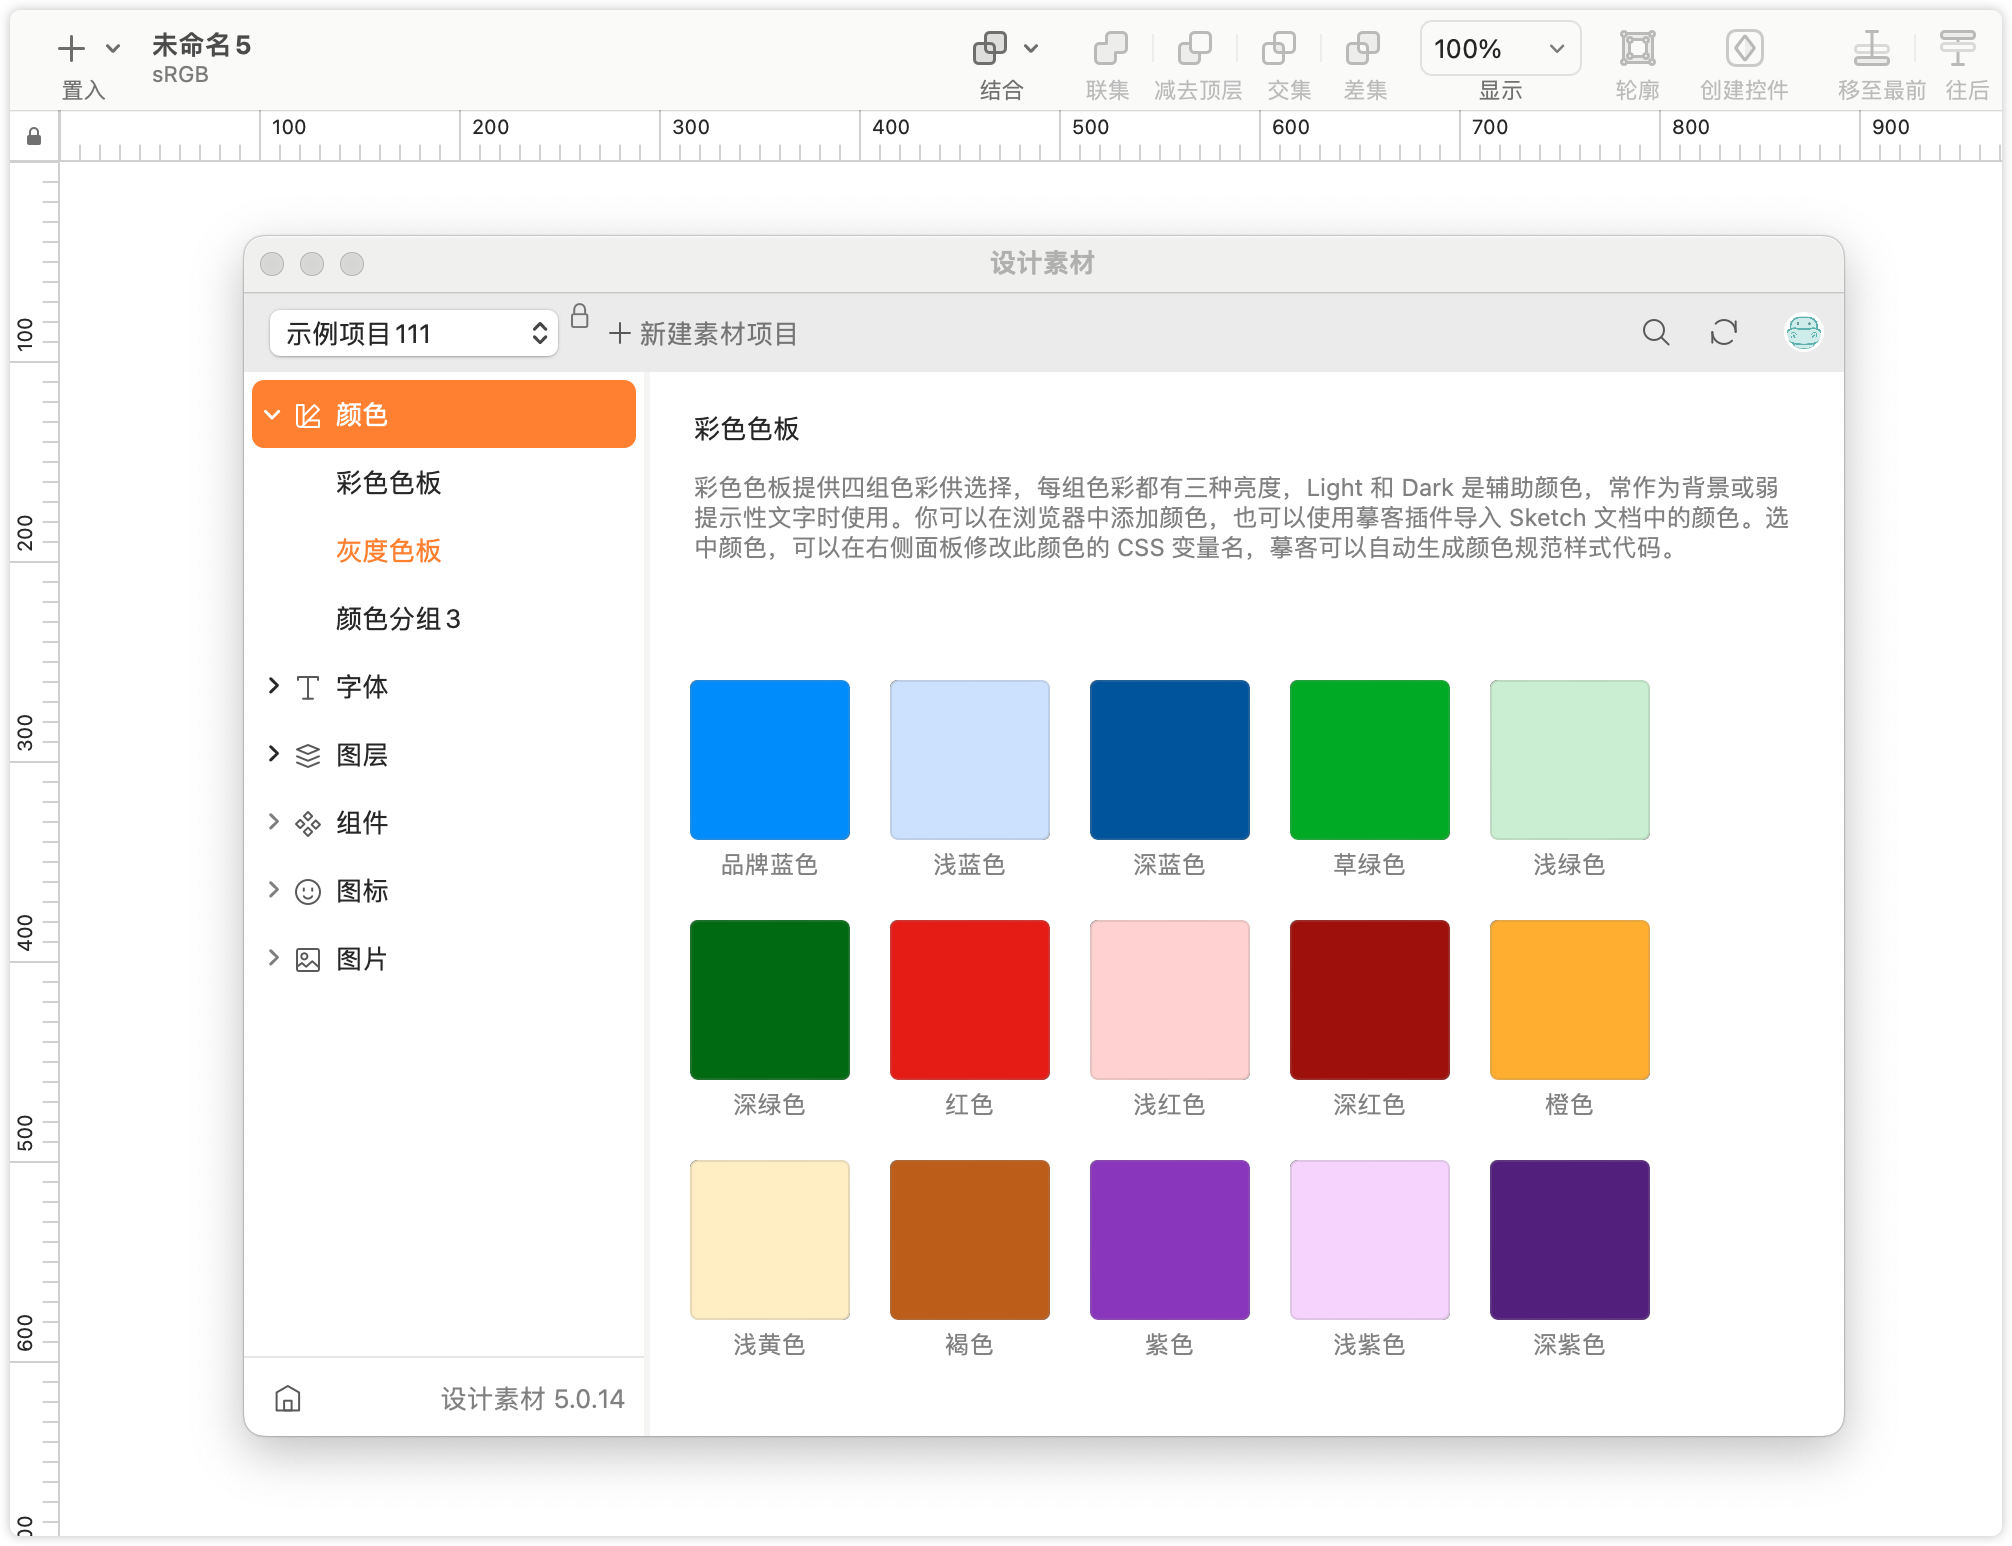Toggle the ruler lock icon
The width and height of the screenshot is (2012, 1546).
tap(34, 136)
